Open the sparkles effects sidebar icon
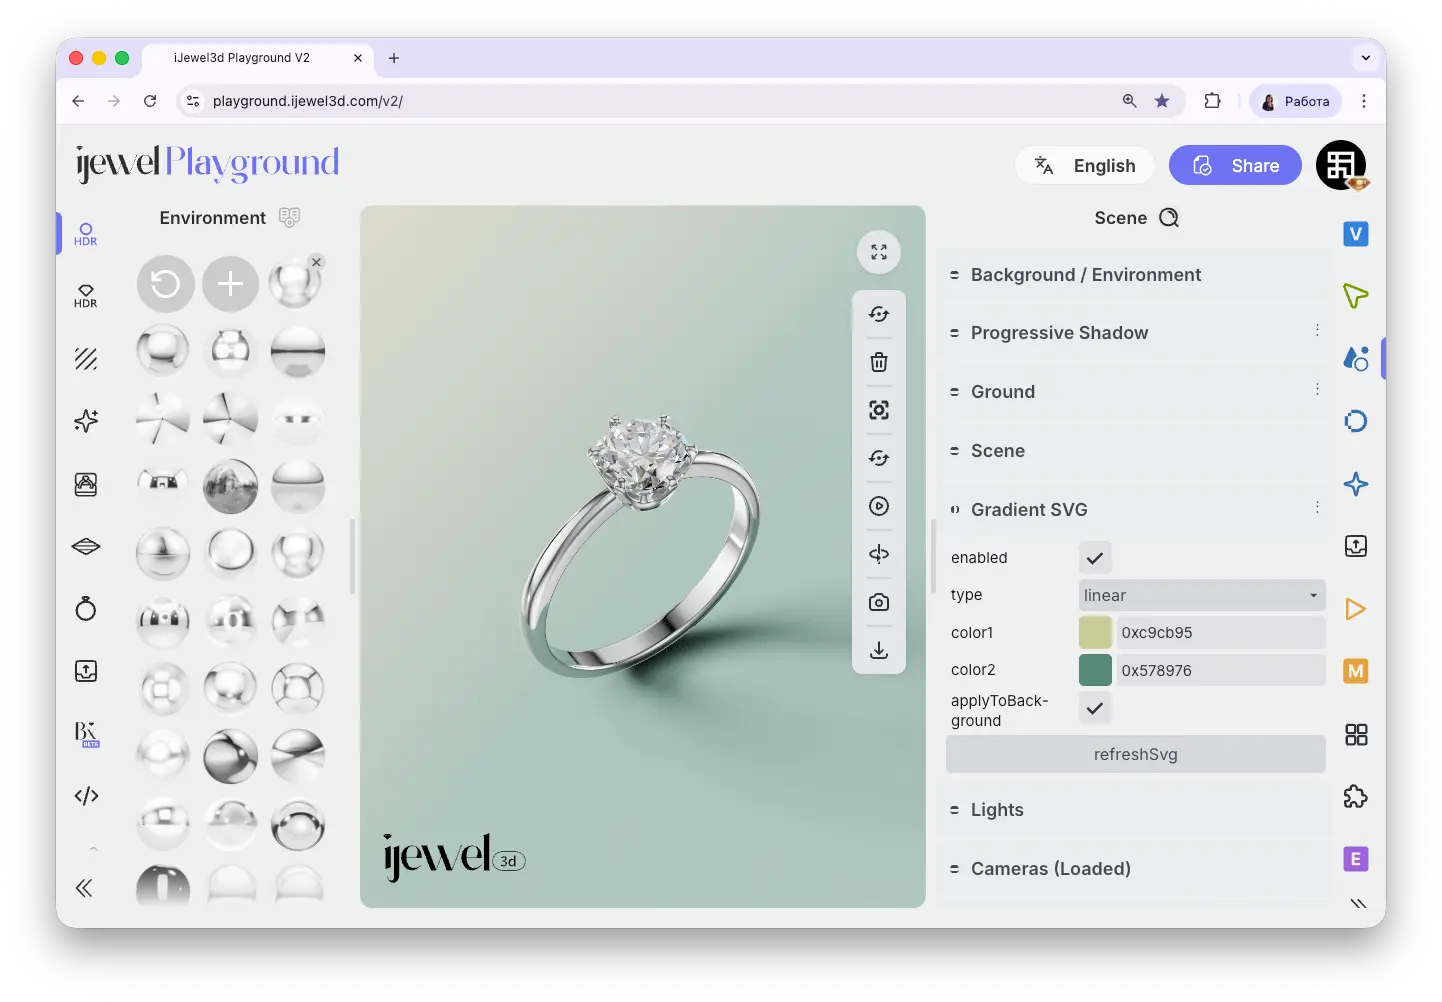This screenshot has width=1442, height=1002. coord(86,421)
